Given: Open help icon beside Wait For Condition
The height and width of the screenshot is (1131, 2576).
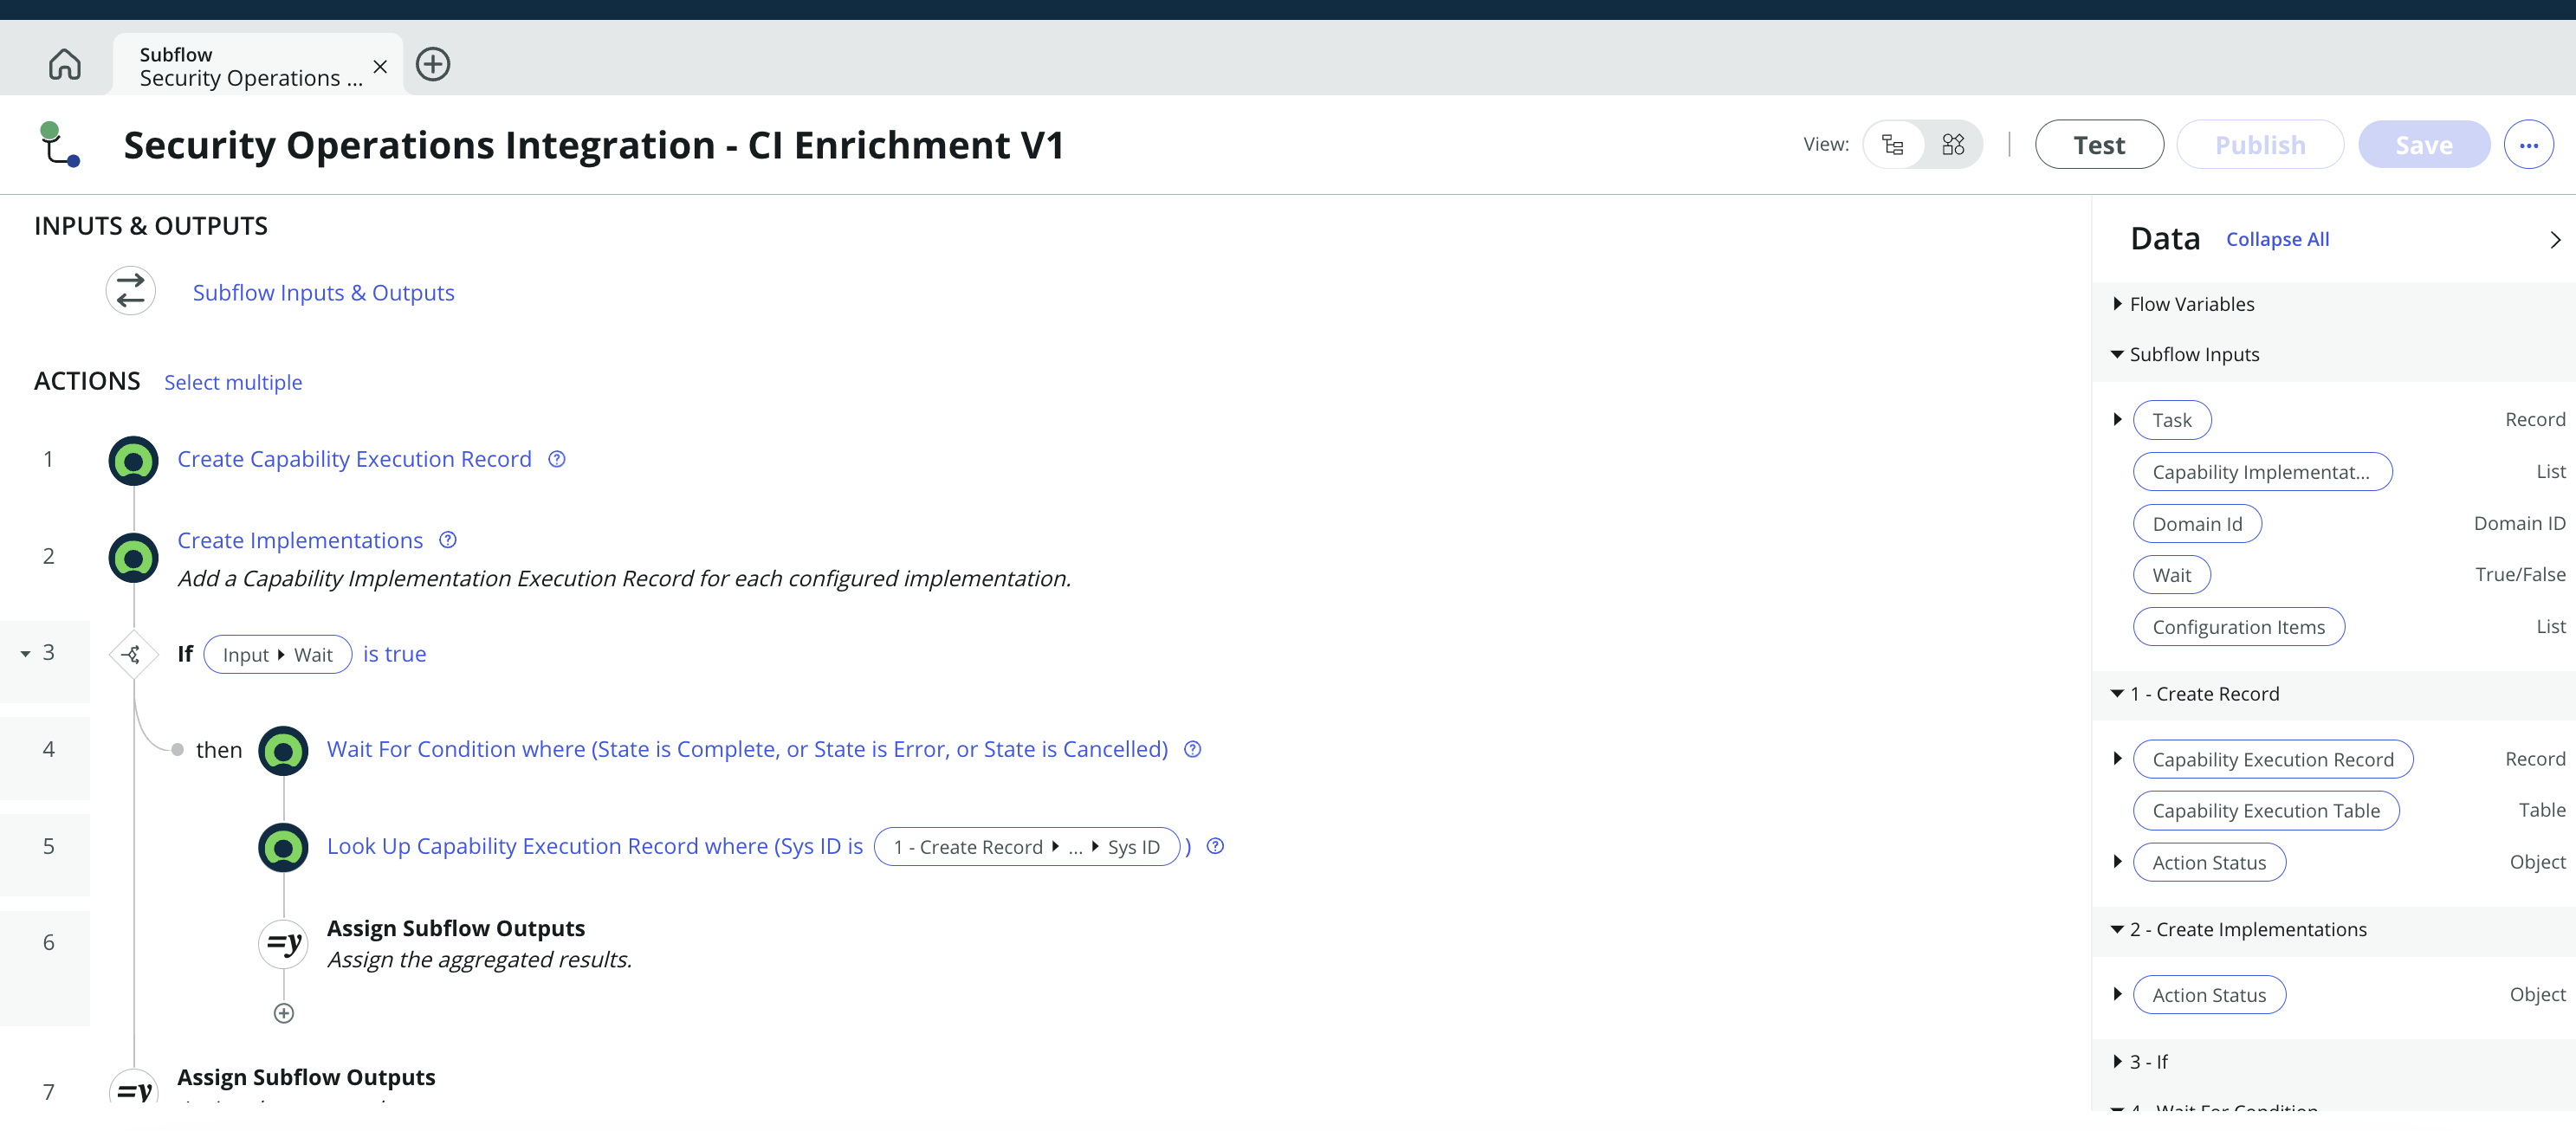Looking at the screenshot, I should (1192, 749).
